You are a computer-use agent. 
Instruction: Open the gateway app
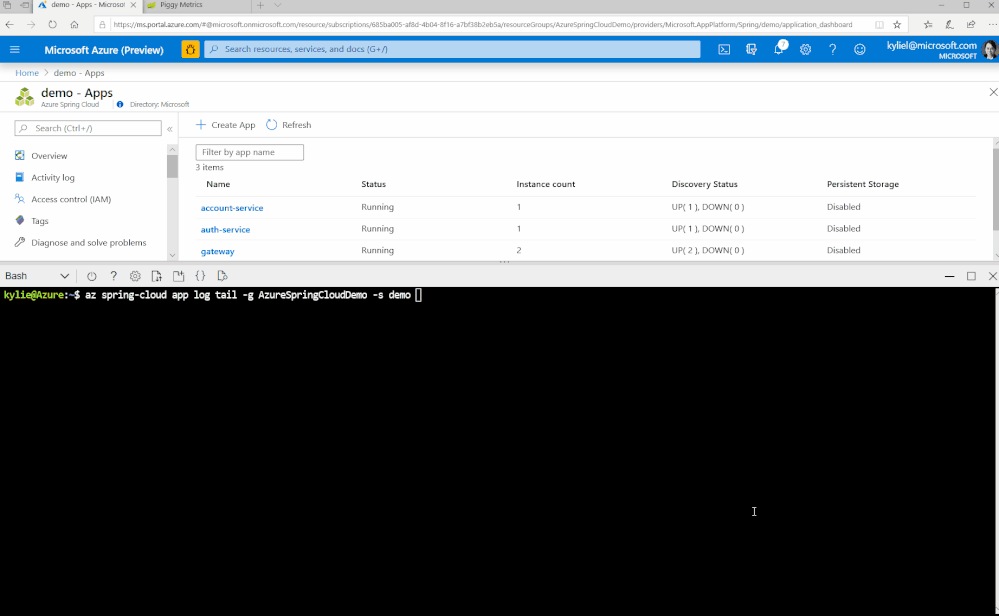pos(218,251)
